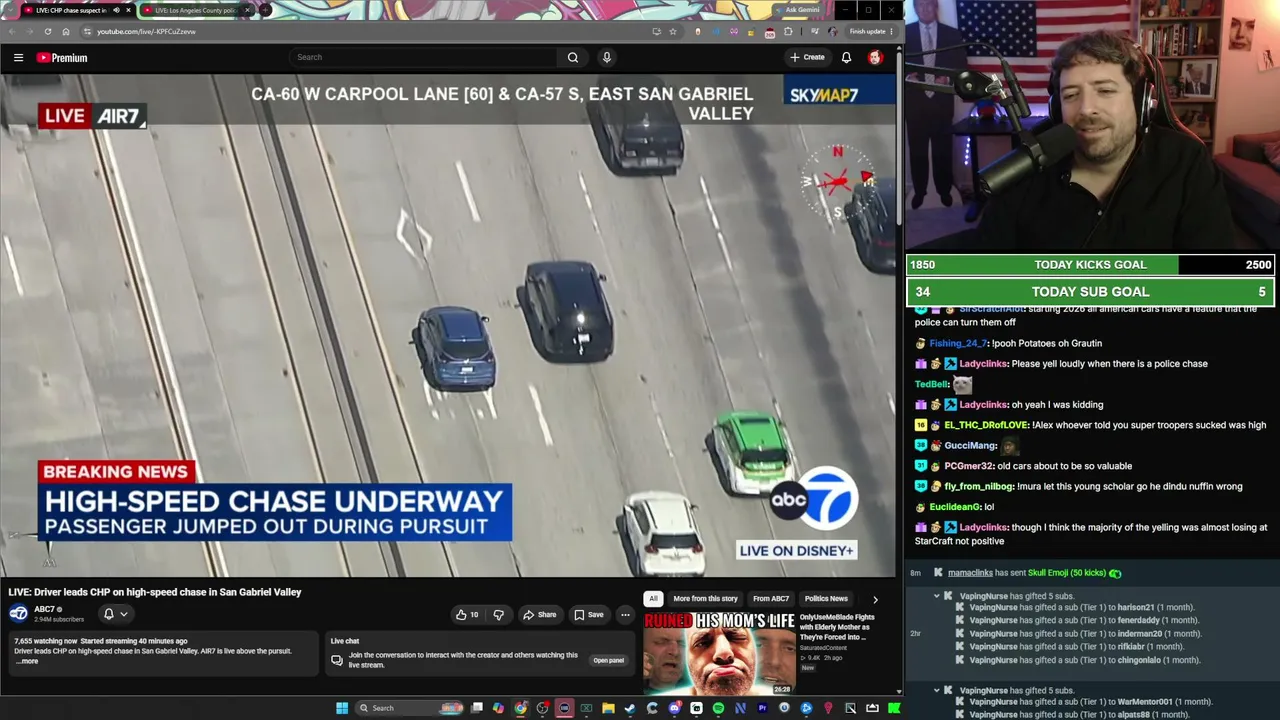Expand video description with ...more

coord(28,661)
